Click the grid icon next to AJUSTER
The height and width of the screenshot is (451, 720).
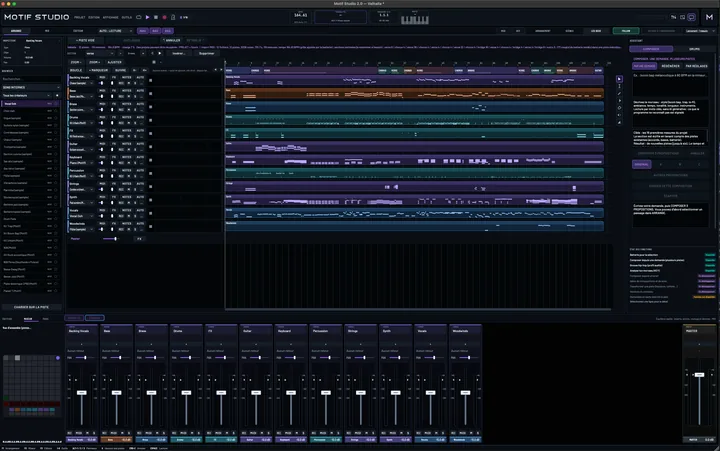click(x=154, y=62)
